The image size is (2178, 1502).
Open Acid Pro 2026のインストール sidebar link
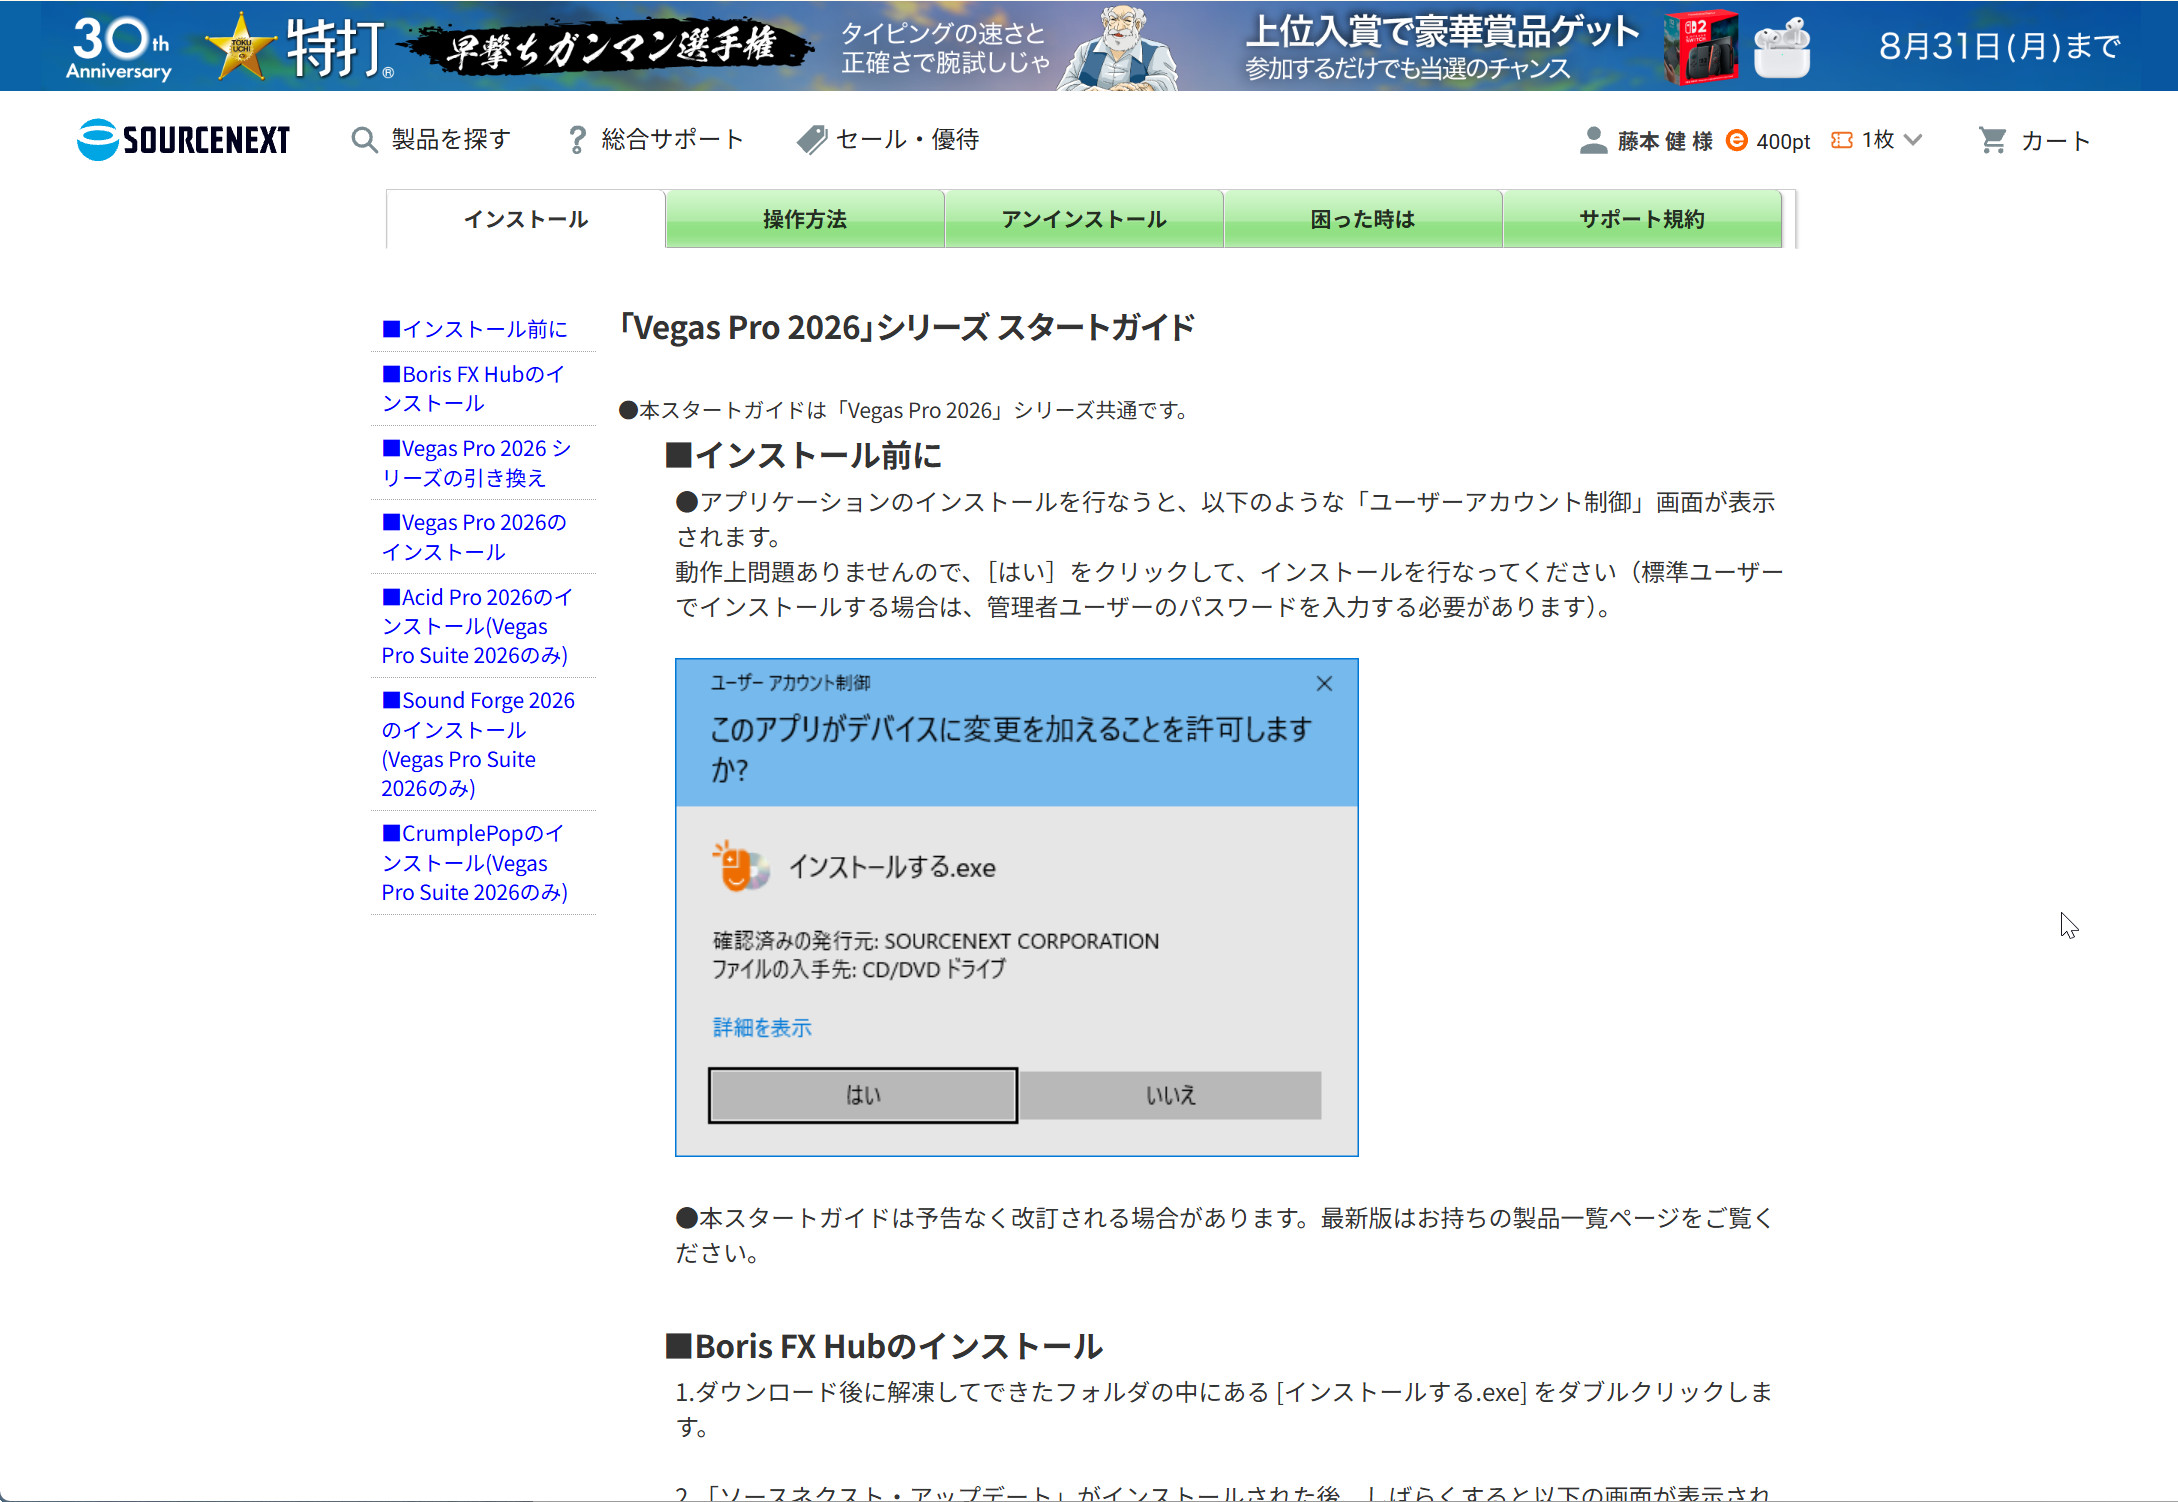pyautogui.click(x=477, y=626)
